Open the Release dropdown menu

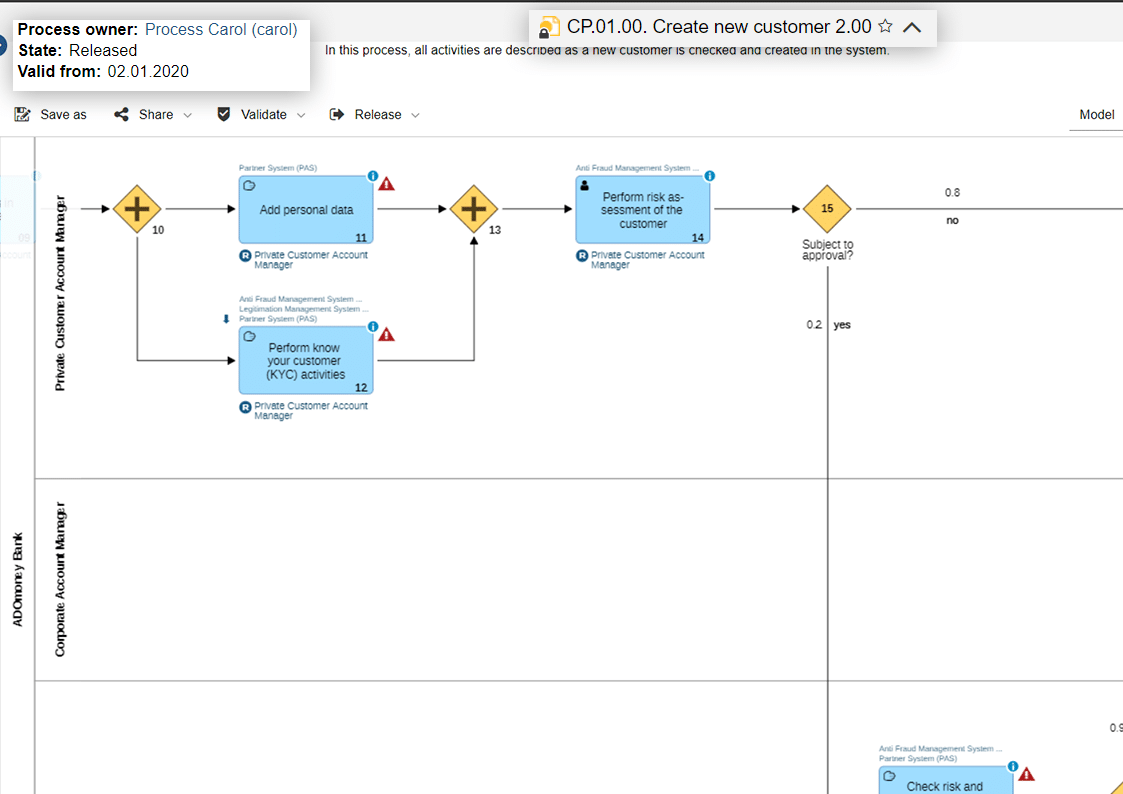[x=375, y=115]
